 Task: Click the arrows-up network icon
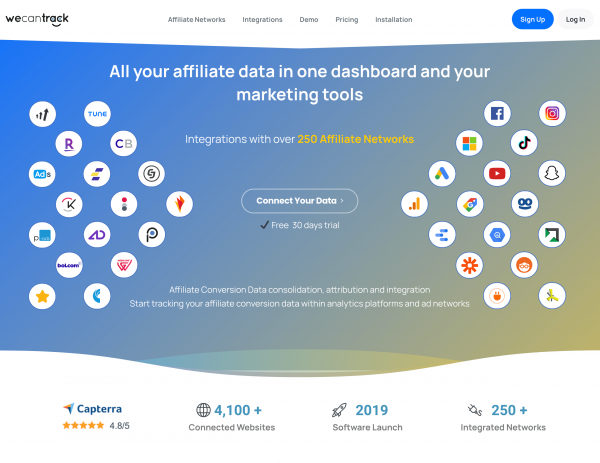click(42, 114)
